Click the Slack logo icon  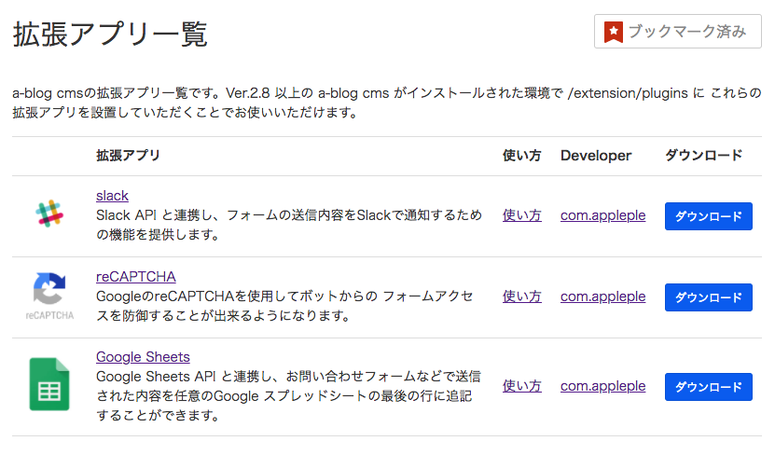point(49,215)
